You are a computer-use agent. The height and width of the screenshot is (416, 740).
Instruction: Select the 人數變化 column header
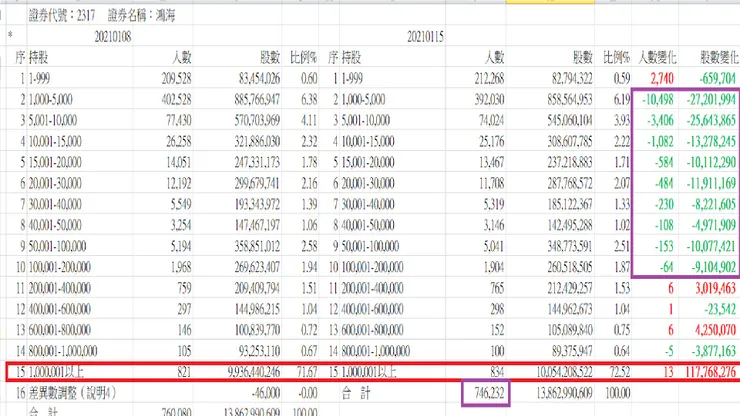point(657,58)
